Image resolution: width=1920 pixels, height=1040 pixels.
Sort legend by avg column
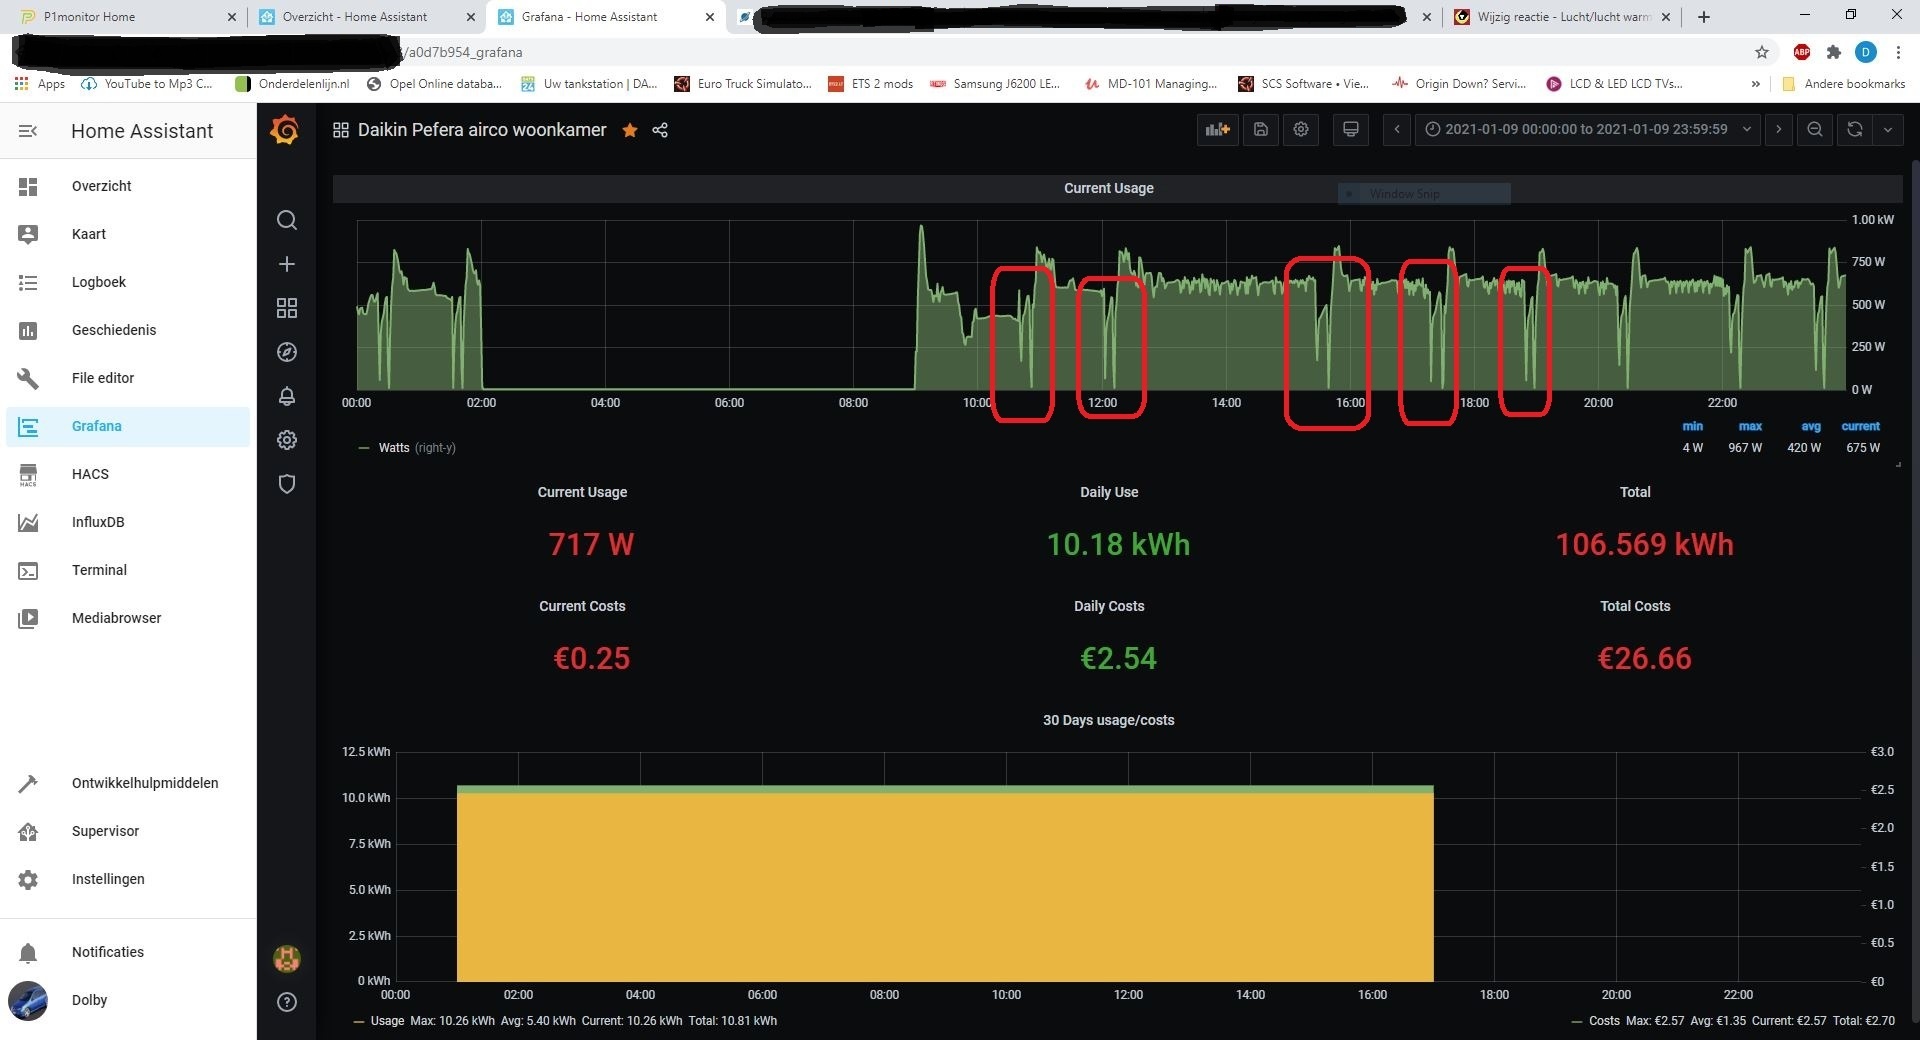pyautogui.click(x=1811, y=426)
